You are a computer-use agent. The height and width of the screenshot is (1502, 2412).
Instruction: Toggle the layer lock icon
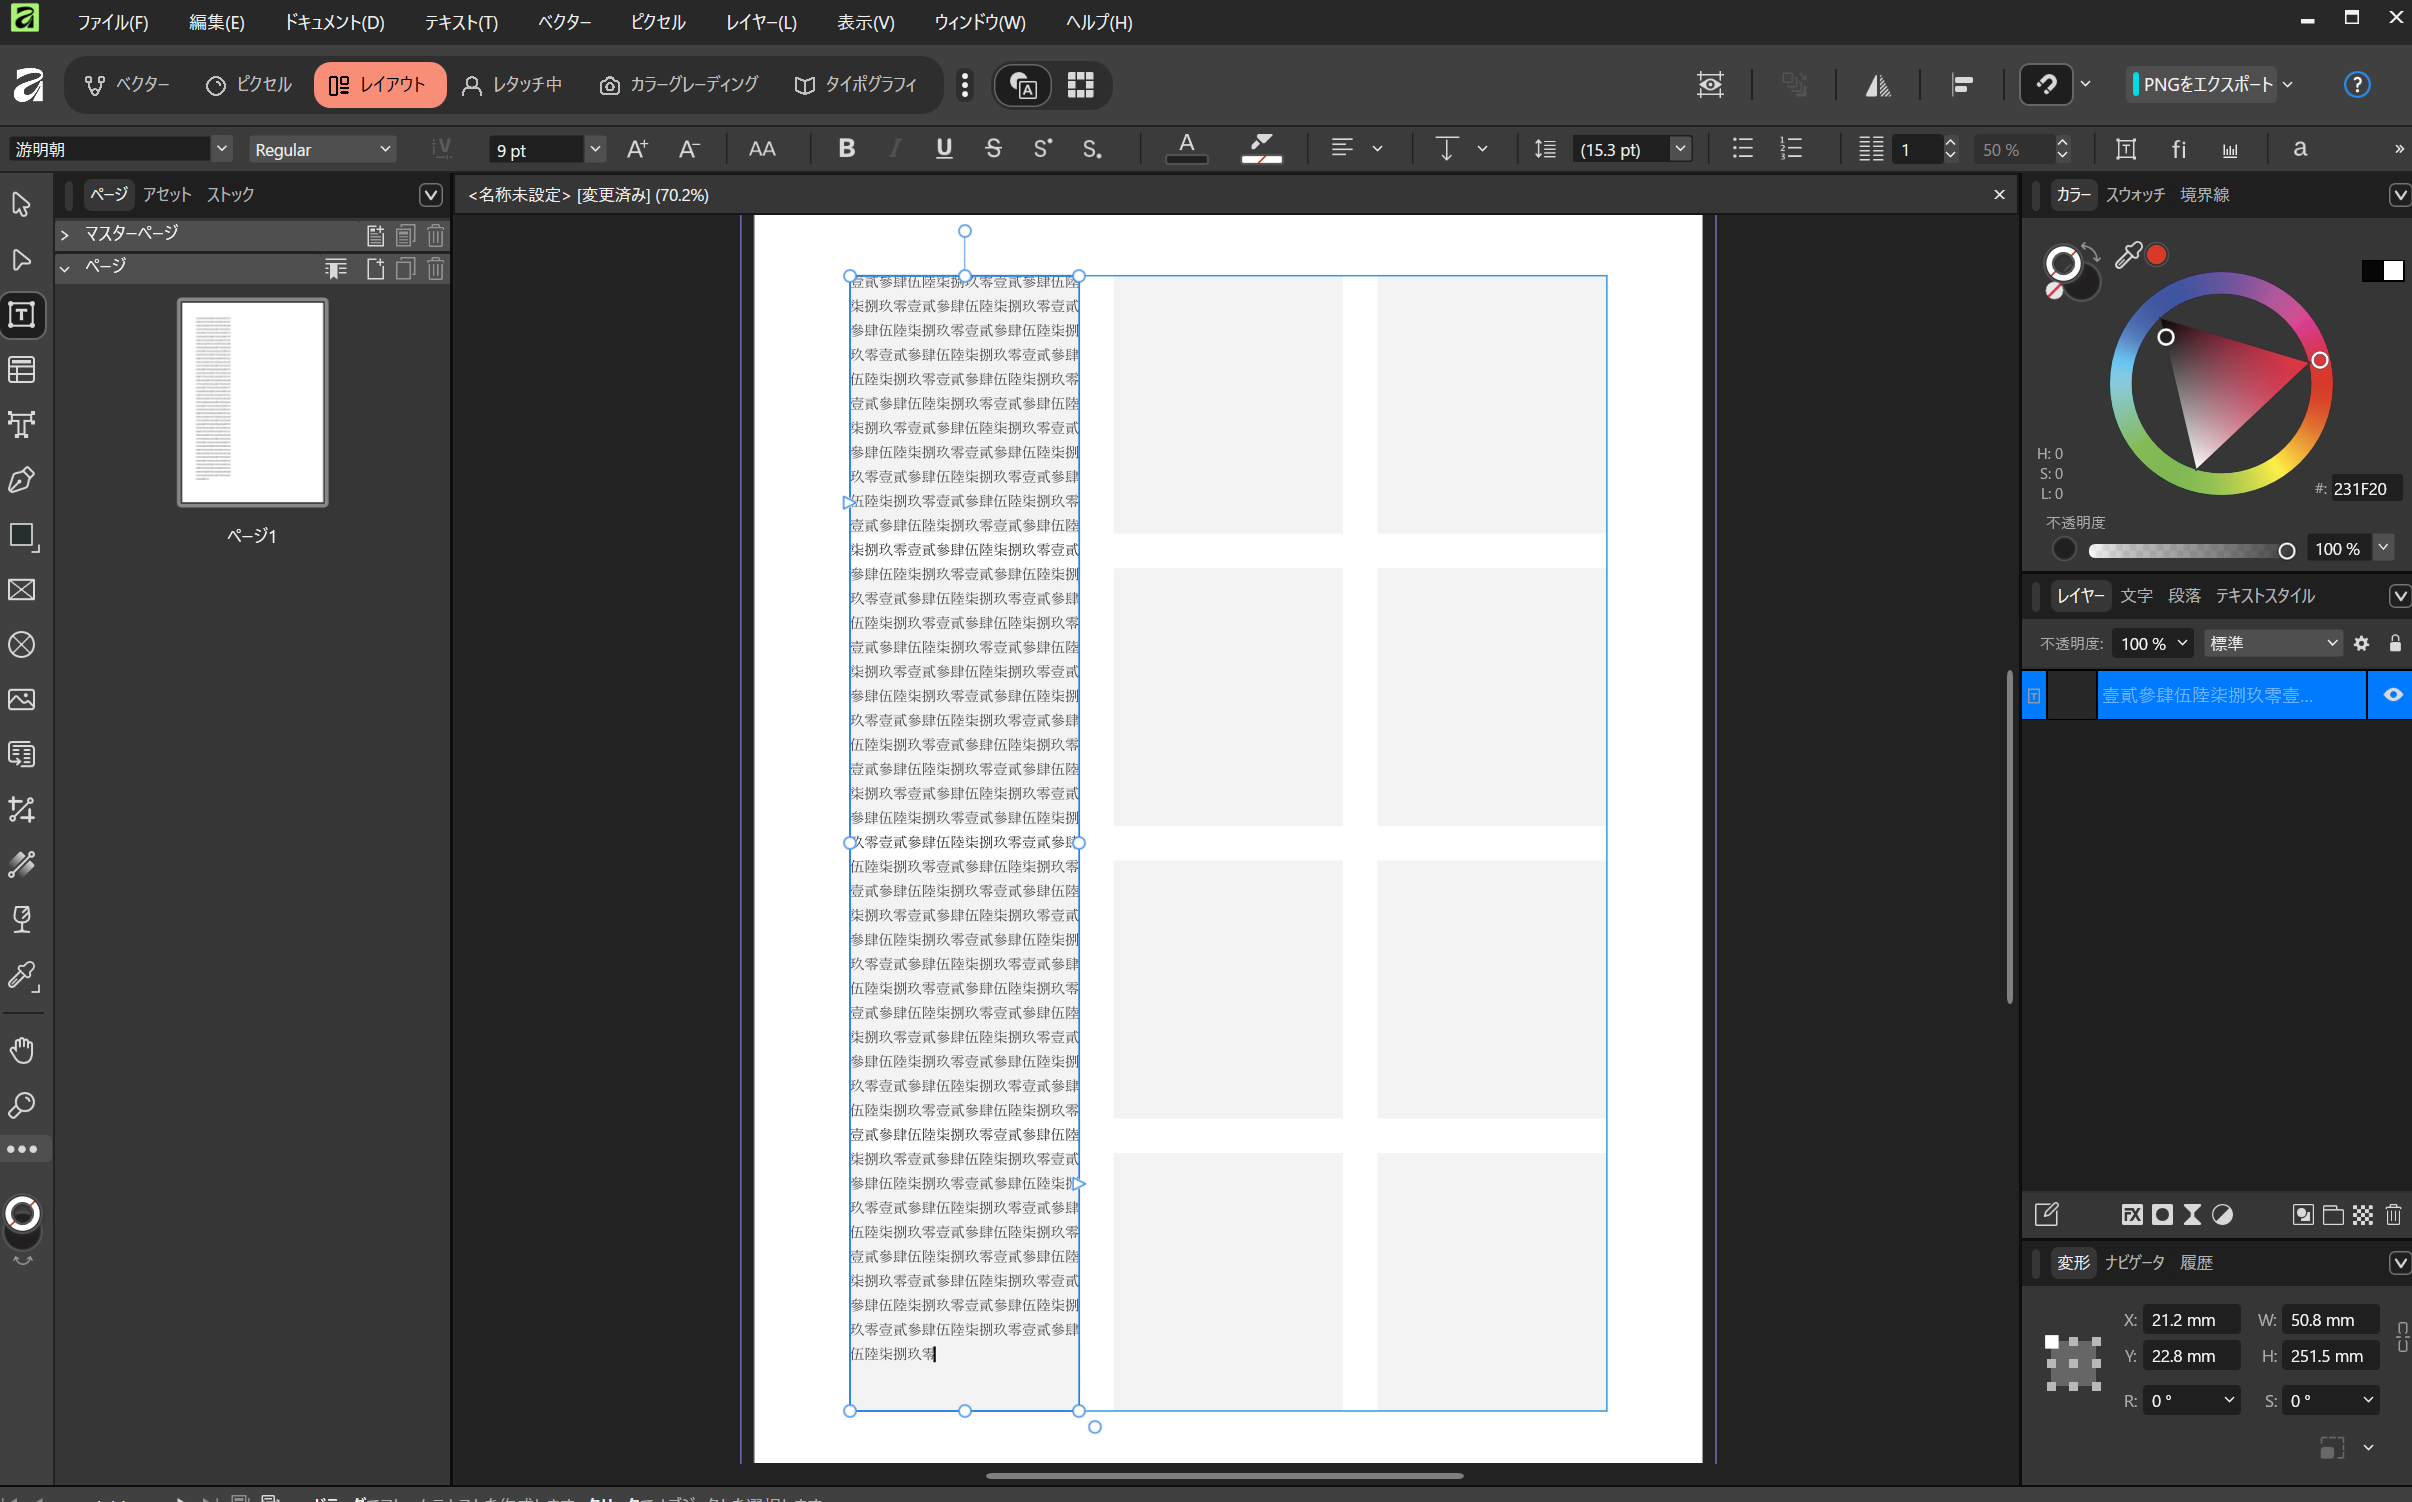2394,643
